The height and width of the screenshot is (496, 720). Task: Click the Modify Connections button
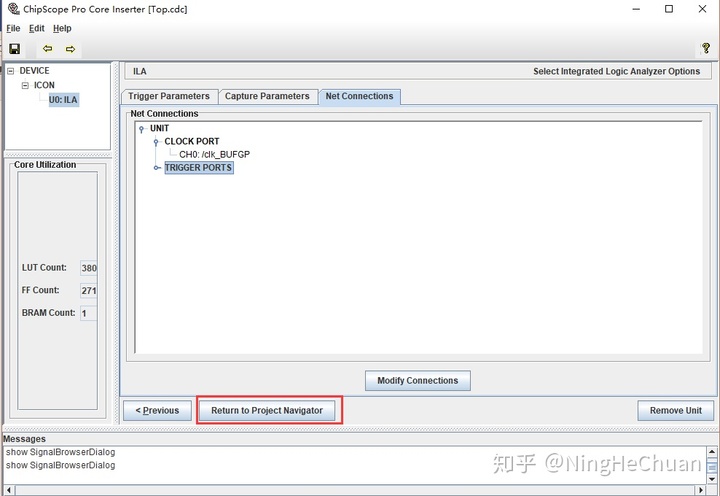pos(418,381)
